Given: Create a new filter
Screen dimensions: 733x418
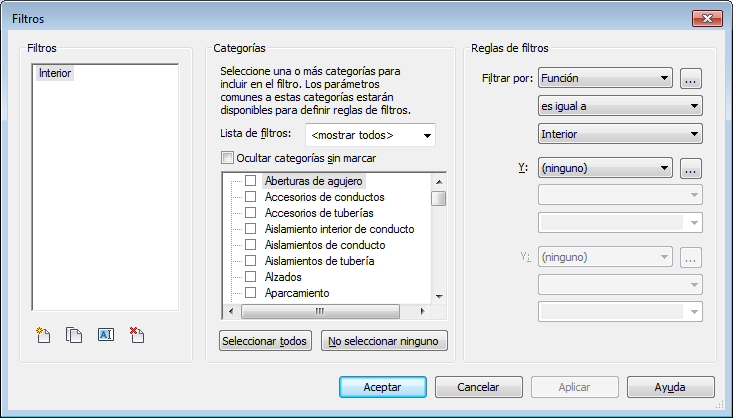Looking at the screenshot, I should 42,336.
